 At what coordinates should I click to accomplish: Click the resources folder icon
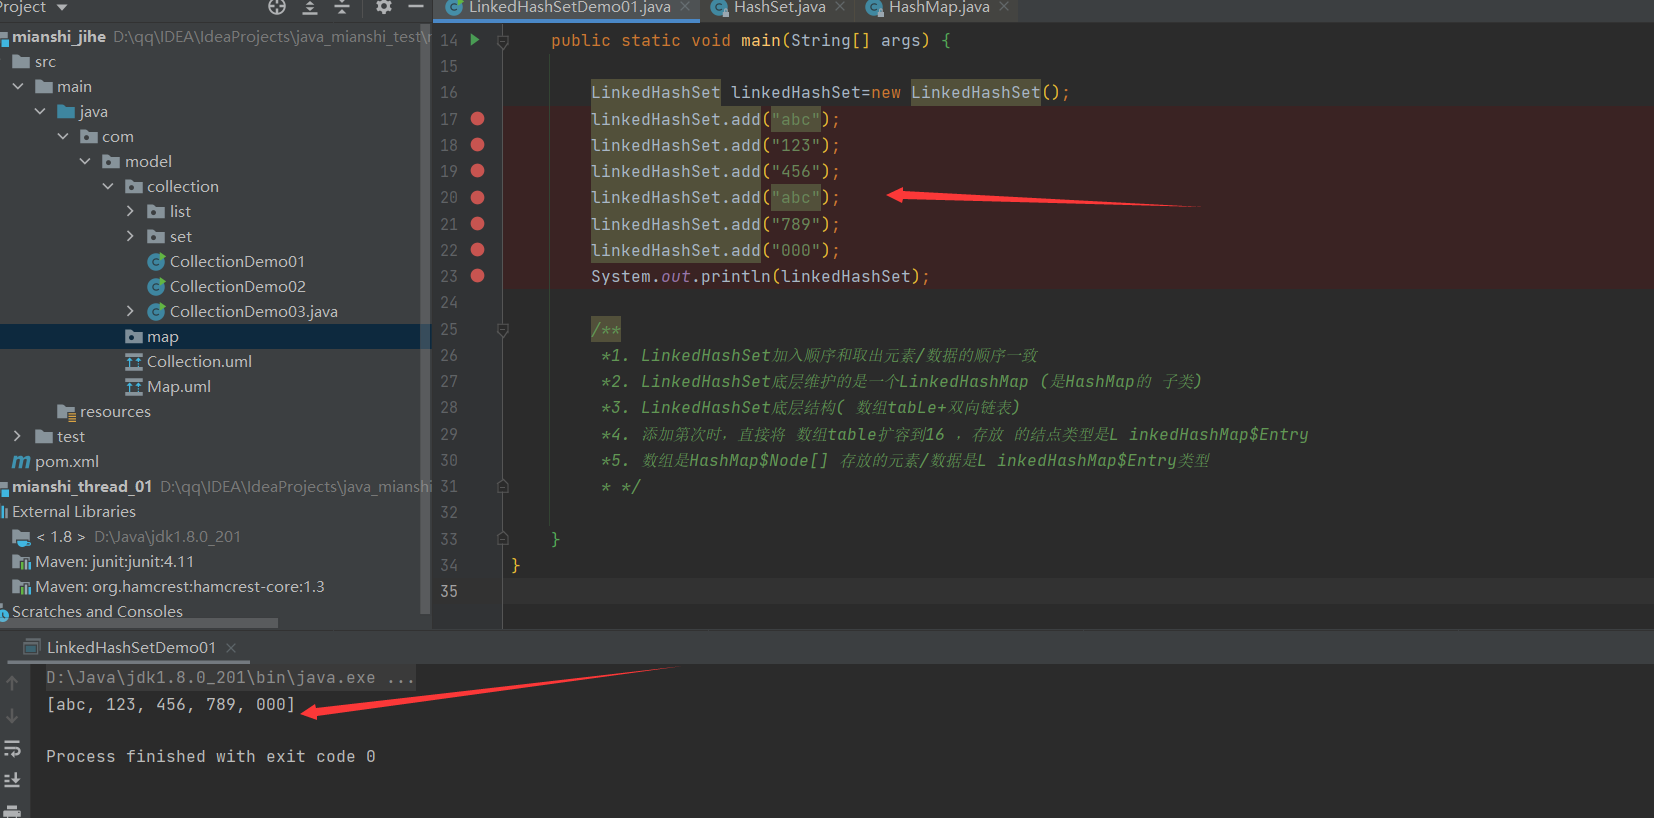tap(67, 412)
